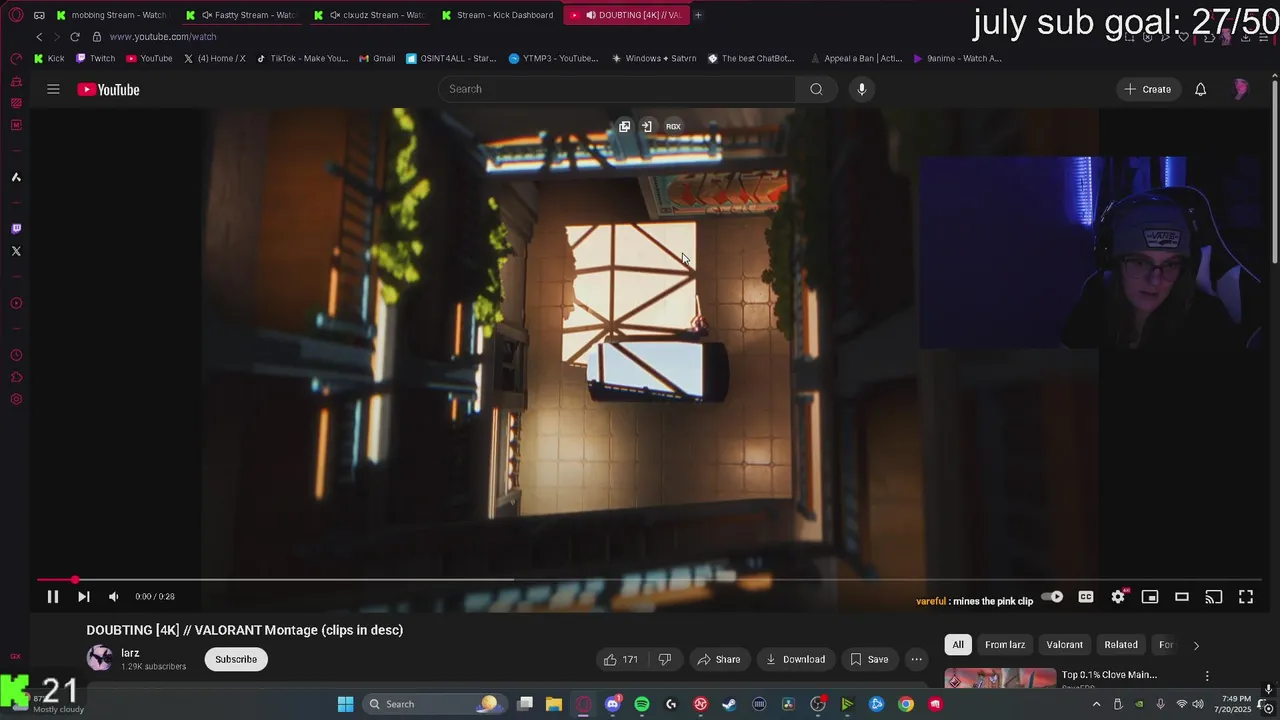Viewport: 1280px width, 720px height.
Task: Switch to the Fastty Stream browser tab
Action: [x=240, y=15]
